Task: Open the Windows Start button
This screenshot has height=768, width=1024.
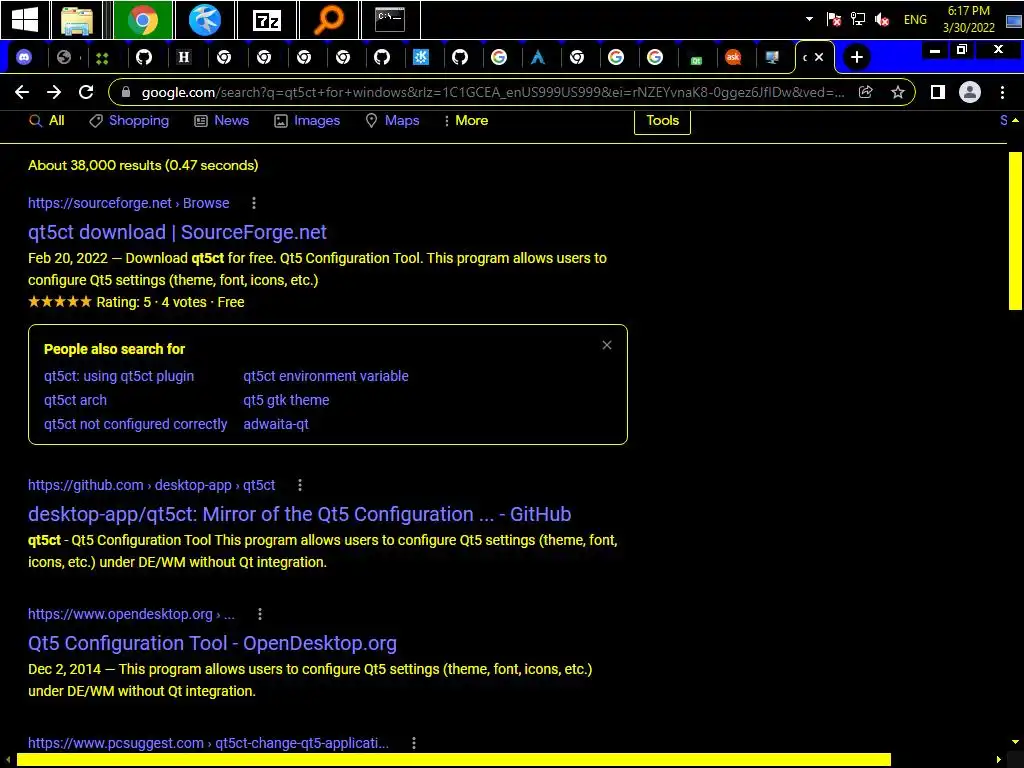Action: [25, 20]
